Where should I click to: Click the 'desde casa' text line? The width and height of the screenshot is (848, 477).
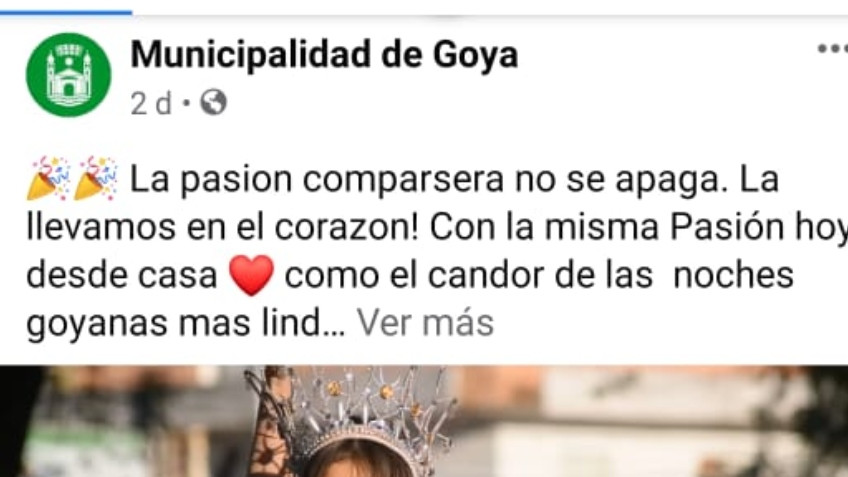click(x=122, y=275)
